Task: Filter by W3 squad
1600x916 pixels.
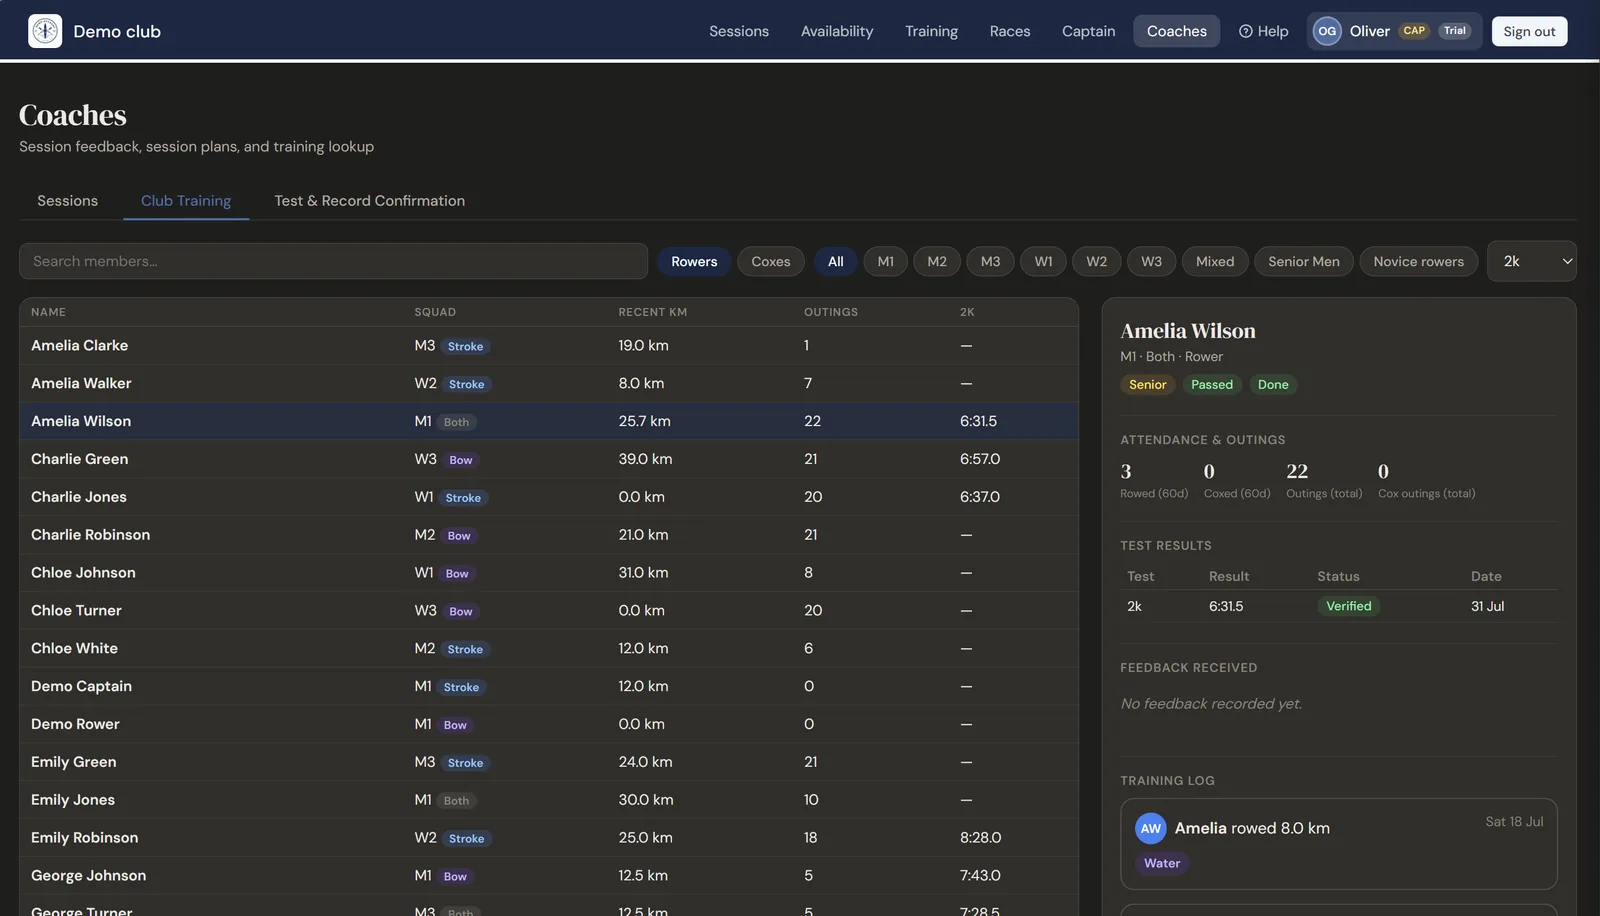Action: point(1152,262)
